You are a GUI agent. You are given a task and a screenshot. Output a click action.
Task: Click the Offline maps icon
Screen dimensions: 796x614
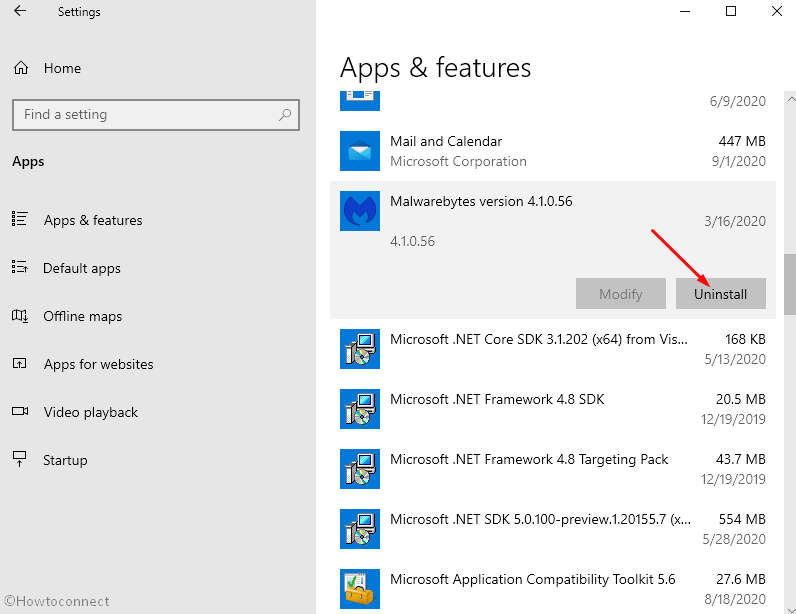coord(20,315)
